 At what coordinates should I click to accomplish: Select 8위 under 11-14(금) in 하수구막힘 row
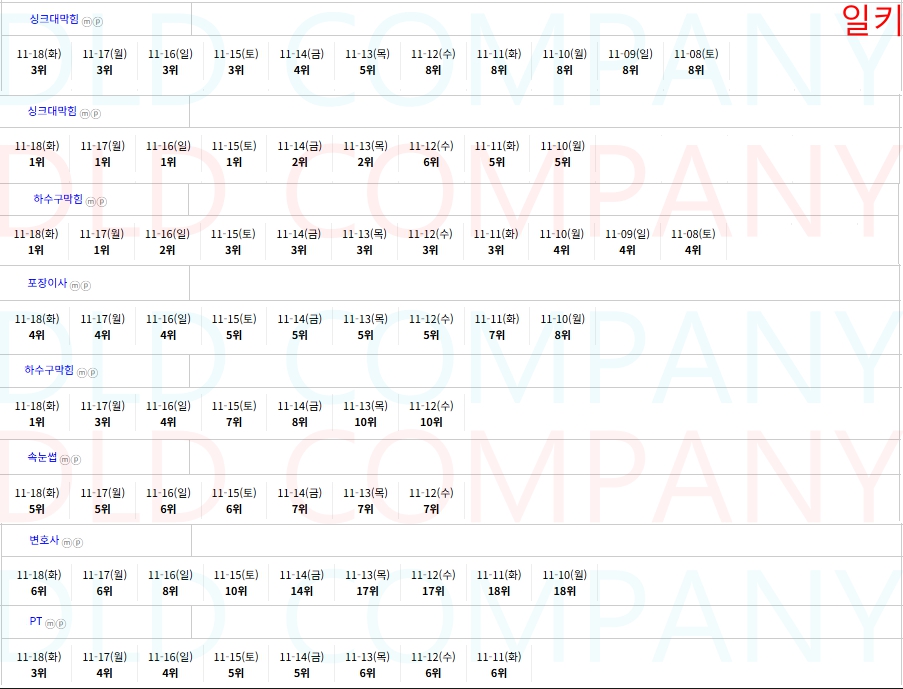[x=300, y=422]
